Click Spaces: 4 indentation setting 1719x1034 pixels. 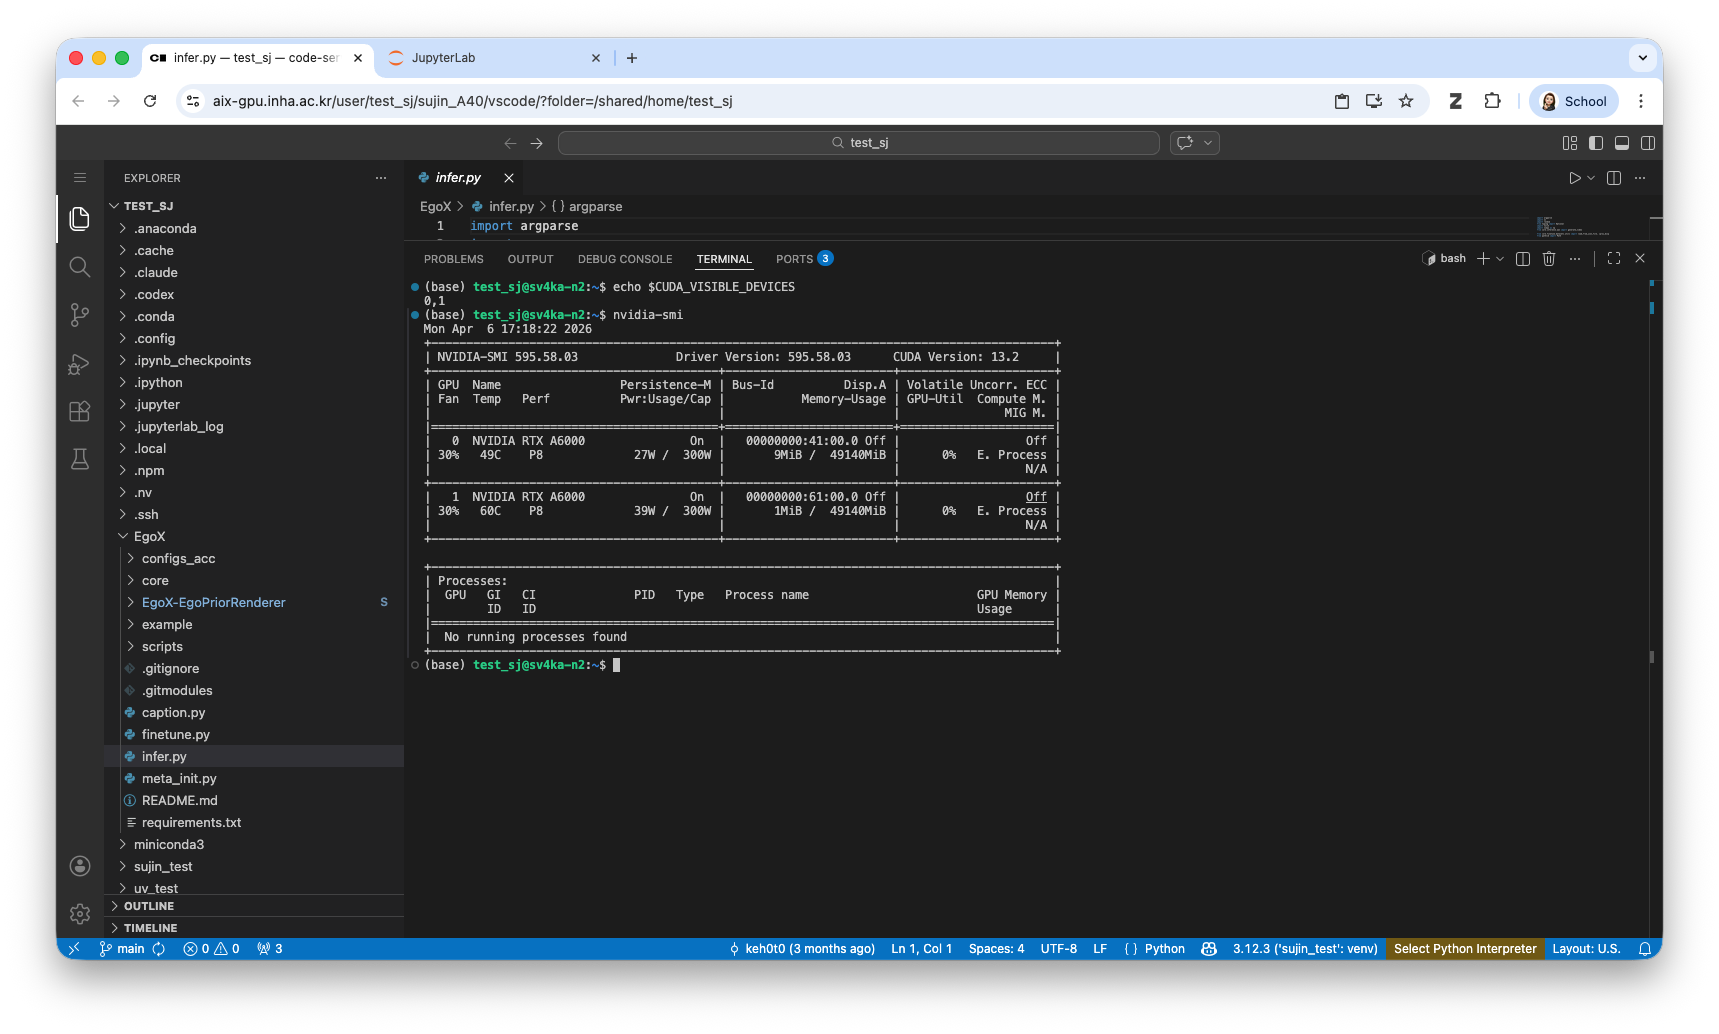[x=996, y=949]
